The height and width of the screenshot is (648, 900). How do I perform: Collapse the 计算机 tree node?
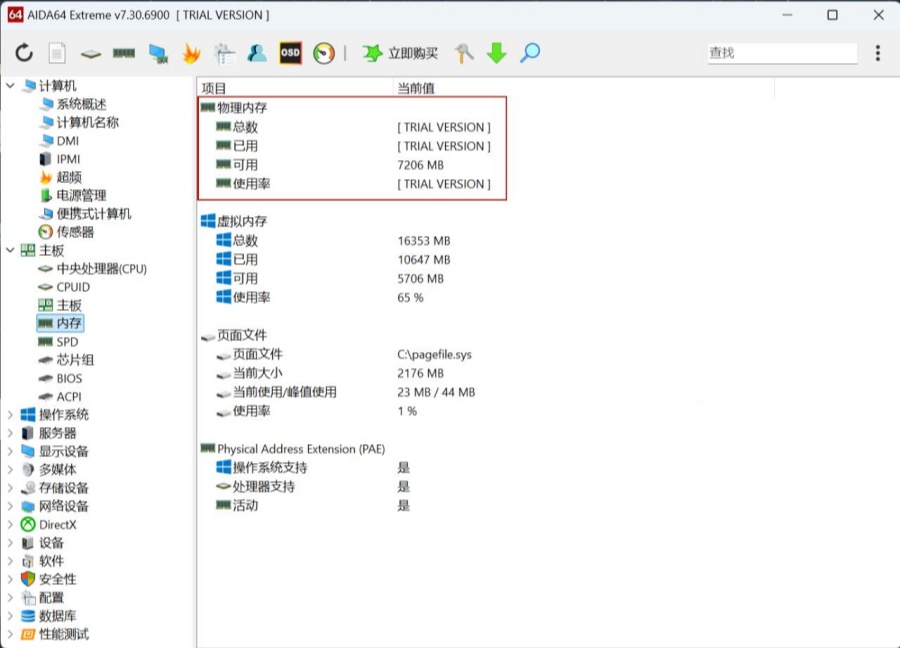[10, 86]
